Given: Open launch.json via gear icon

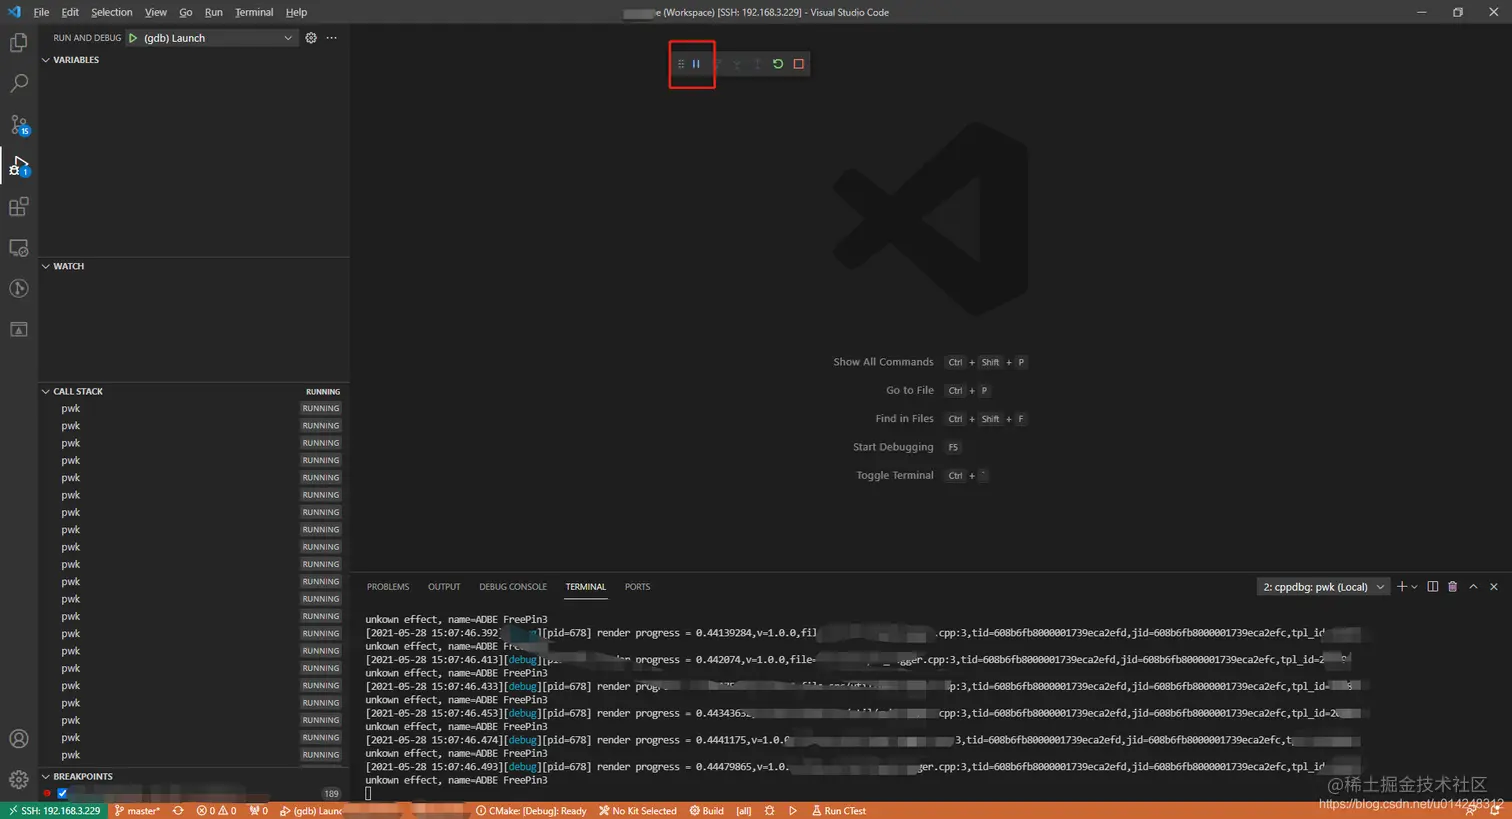Looking at the screenshot, I should click(311, 38).
